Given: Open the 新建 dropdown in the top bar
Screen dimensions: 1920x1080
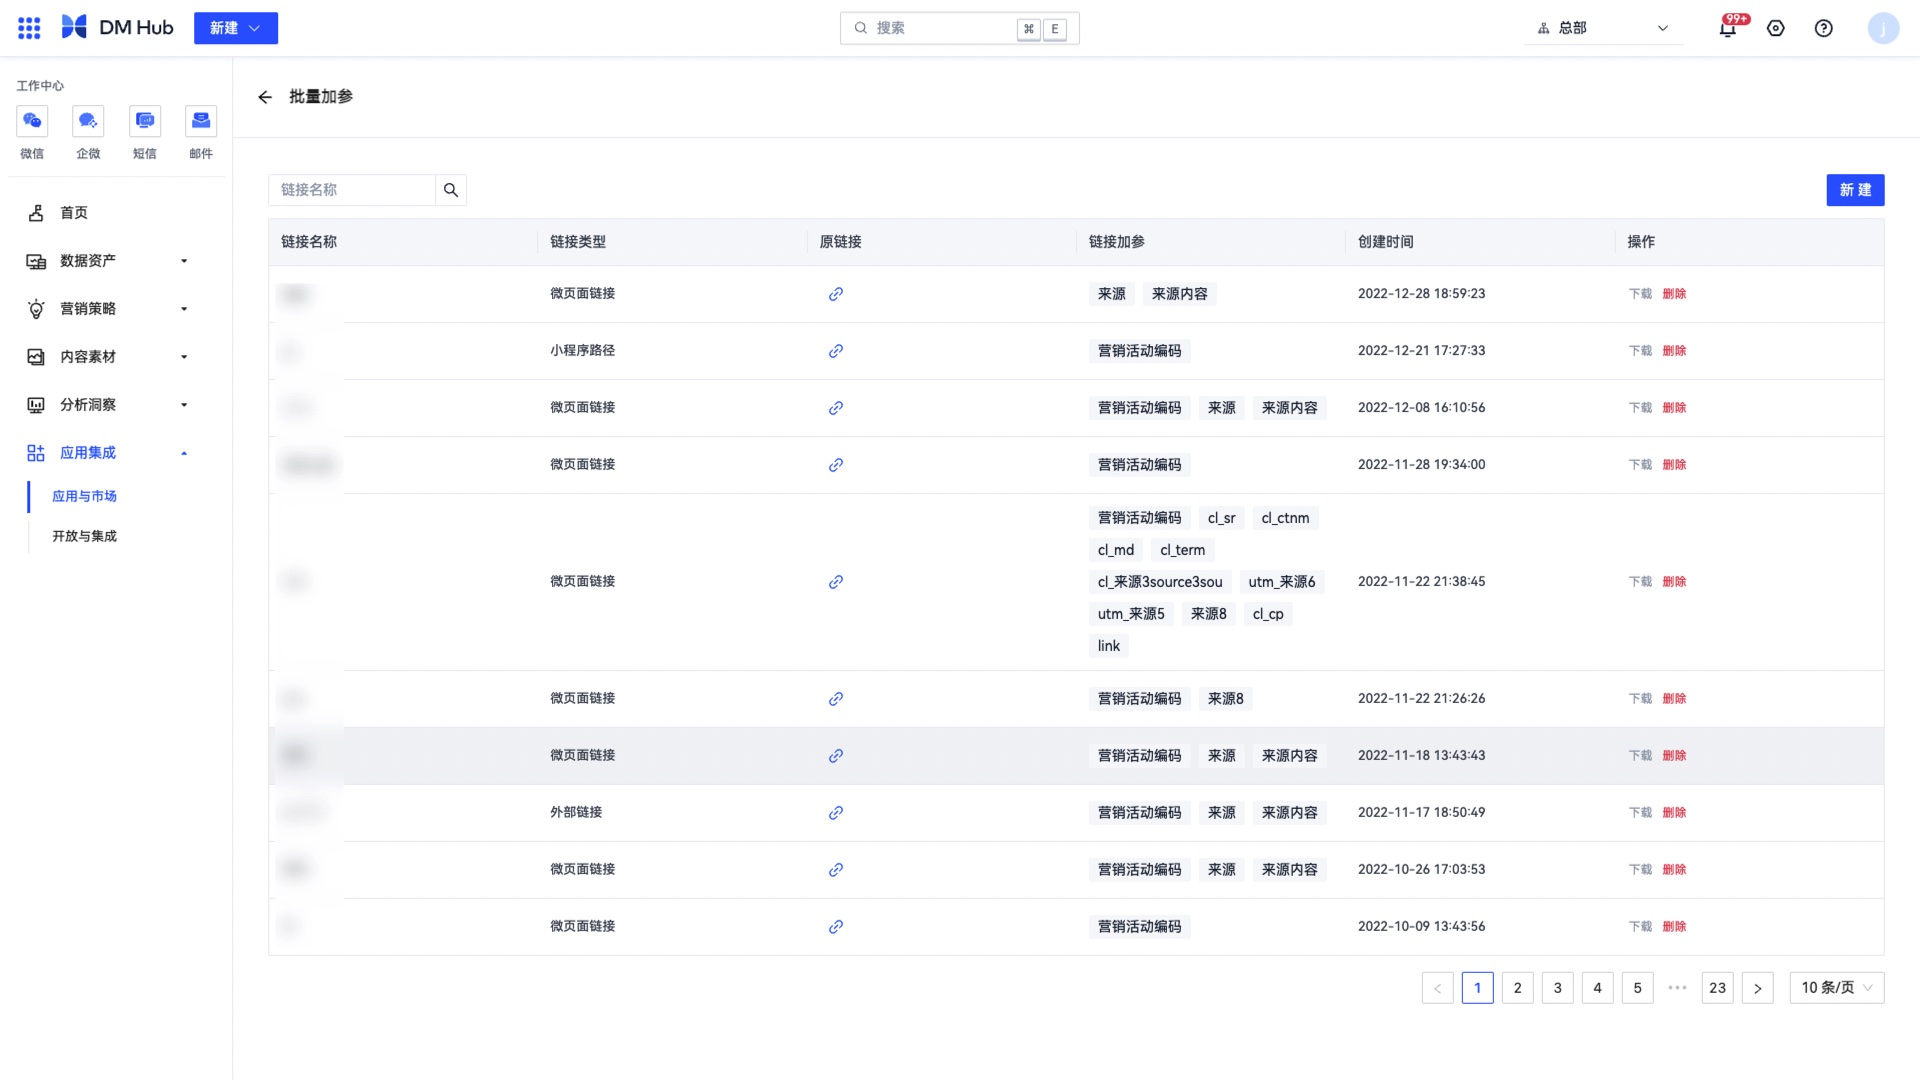Looking at the screenshot, I should pos(236,28).
